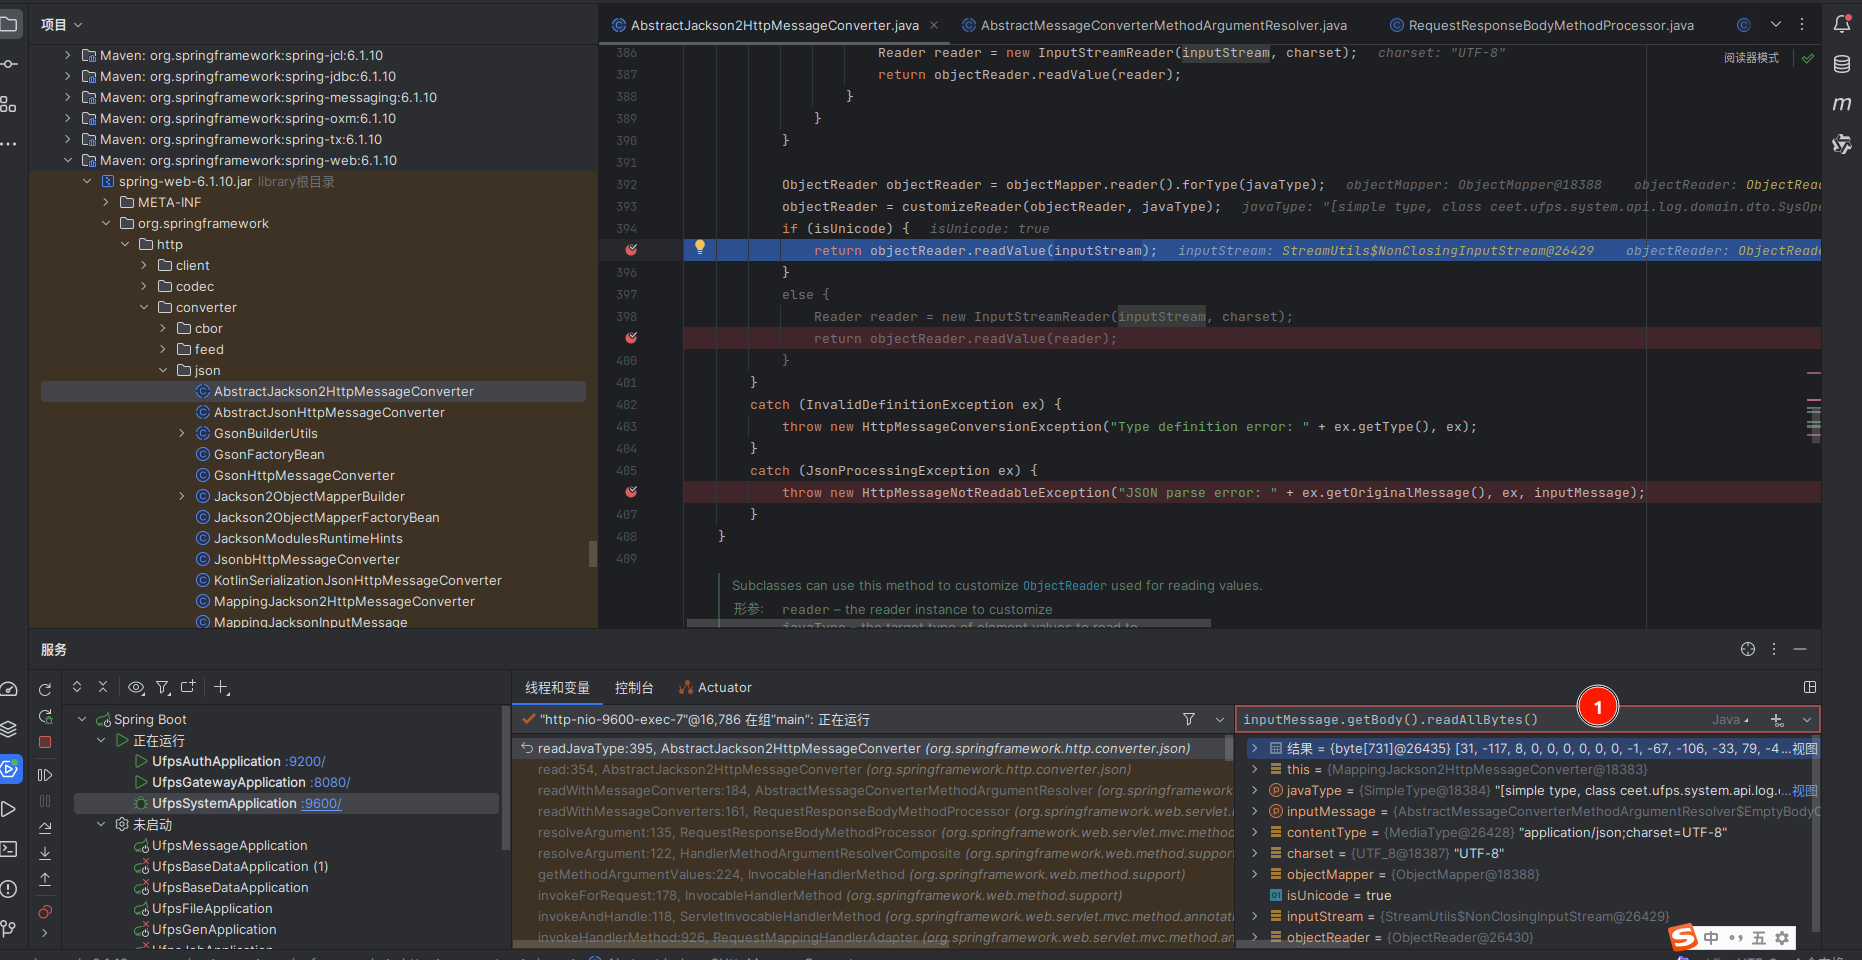Add a service with the plus icon
1862x960 pixels.
pos(222,687)
